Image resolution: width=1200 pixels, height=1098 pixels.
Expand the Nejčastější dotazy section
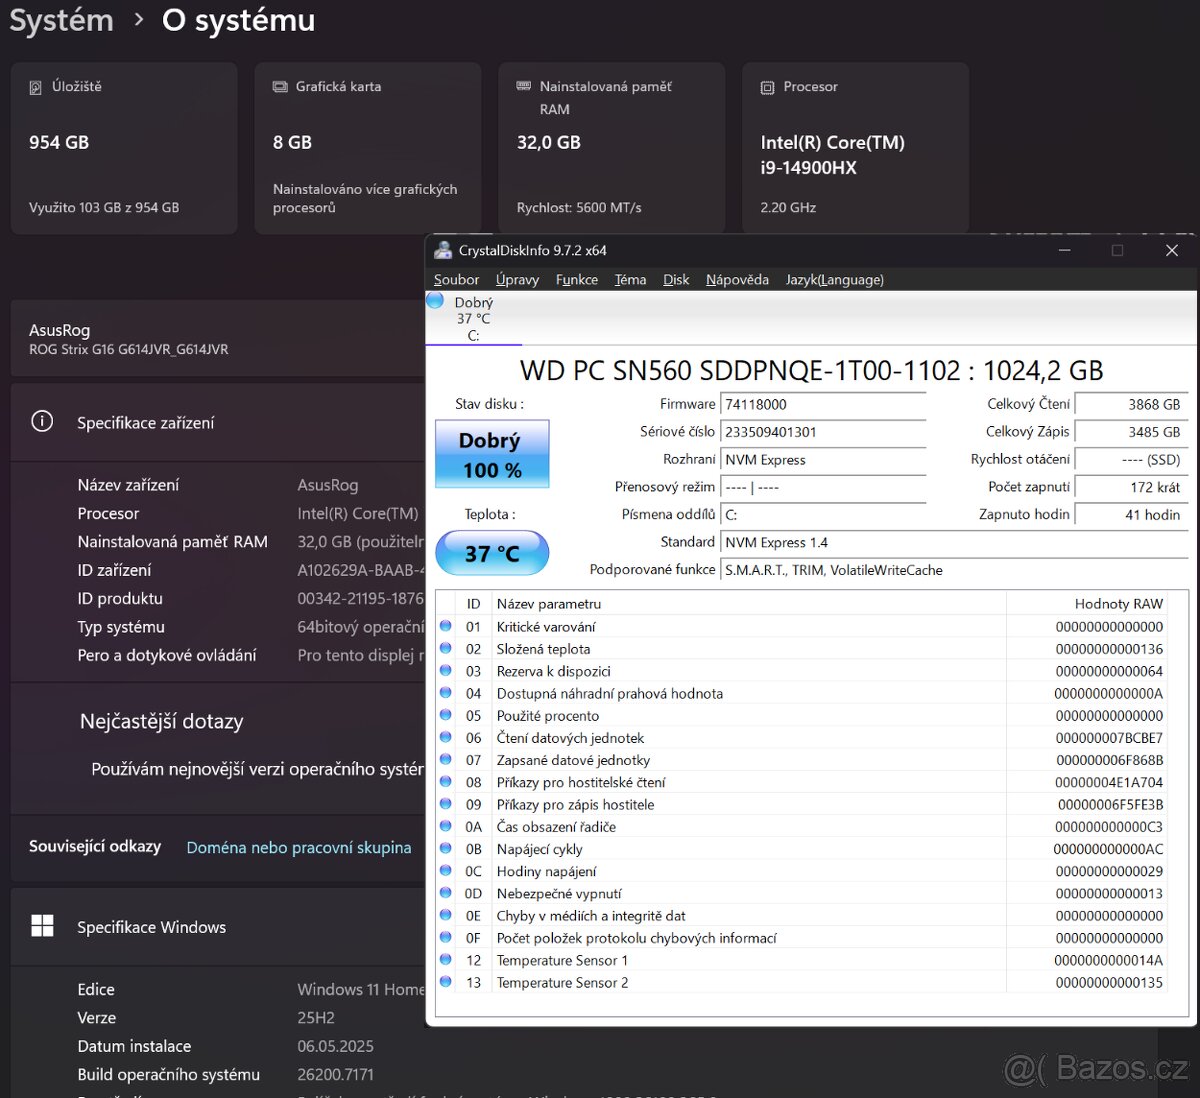(x=161, y=721)
